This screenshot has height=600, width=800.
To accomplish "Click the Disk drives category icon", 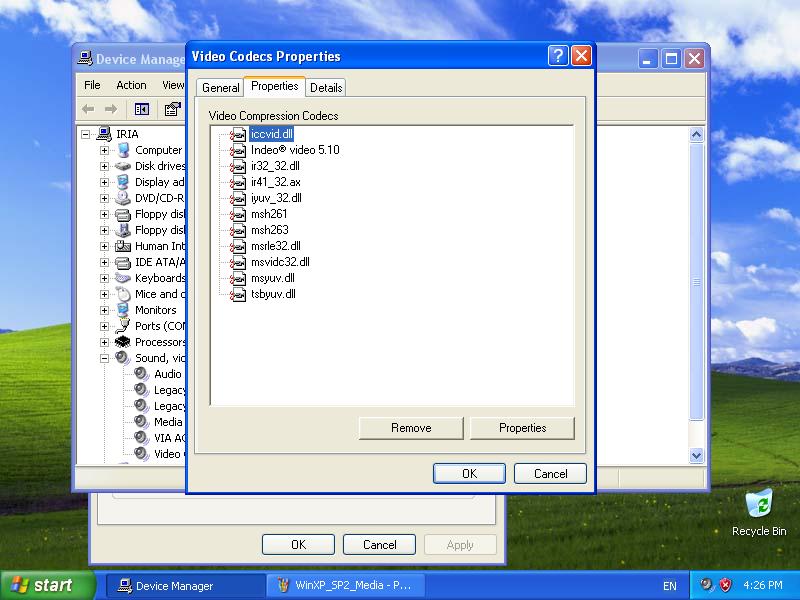I will tap(123, 166).
